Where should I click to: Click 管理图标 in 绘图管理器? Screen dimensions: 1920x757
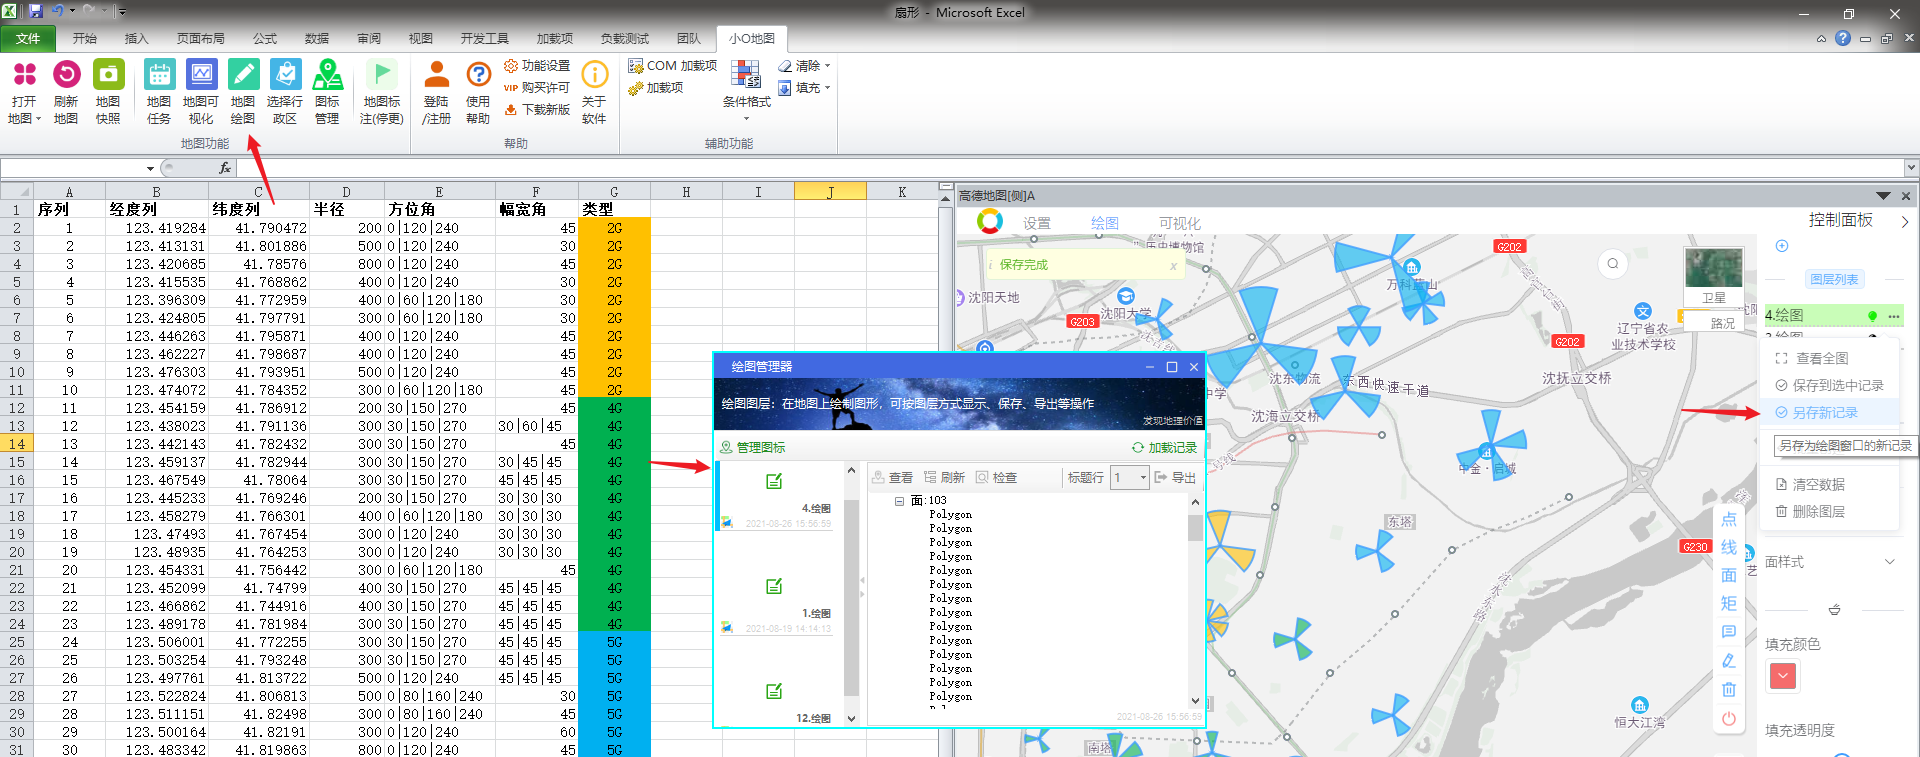pyautogui.click(x=753, y=448)
